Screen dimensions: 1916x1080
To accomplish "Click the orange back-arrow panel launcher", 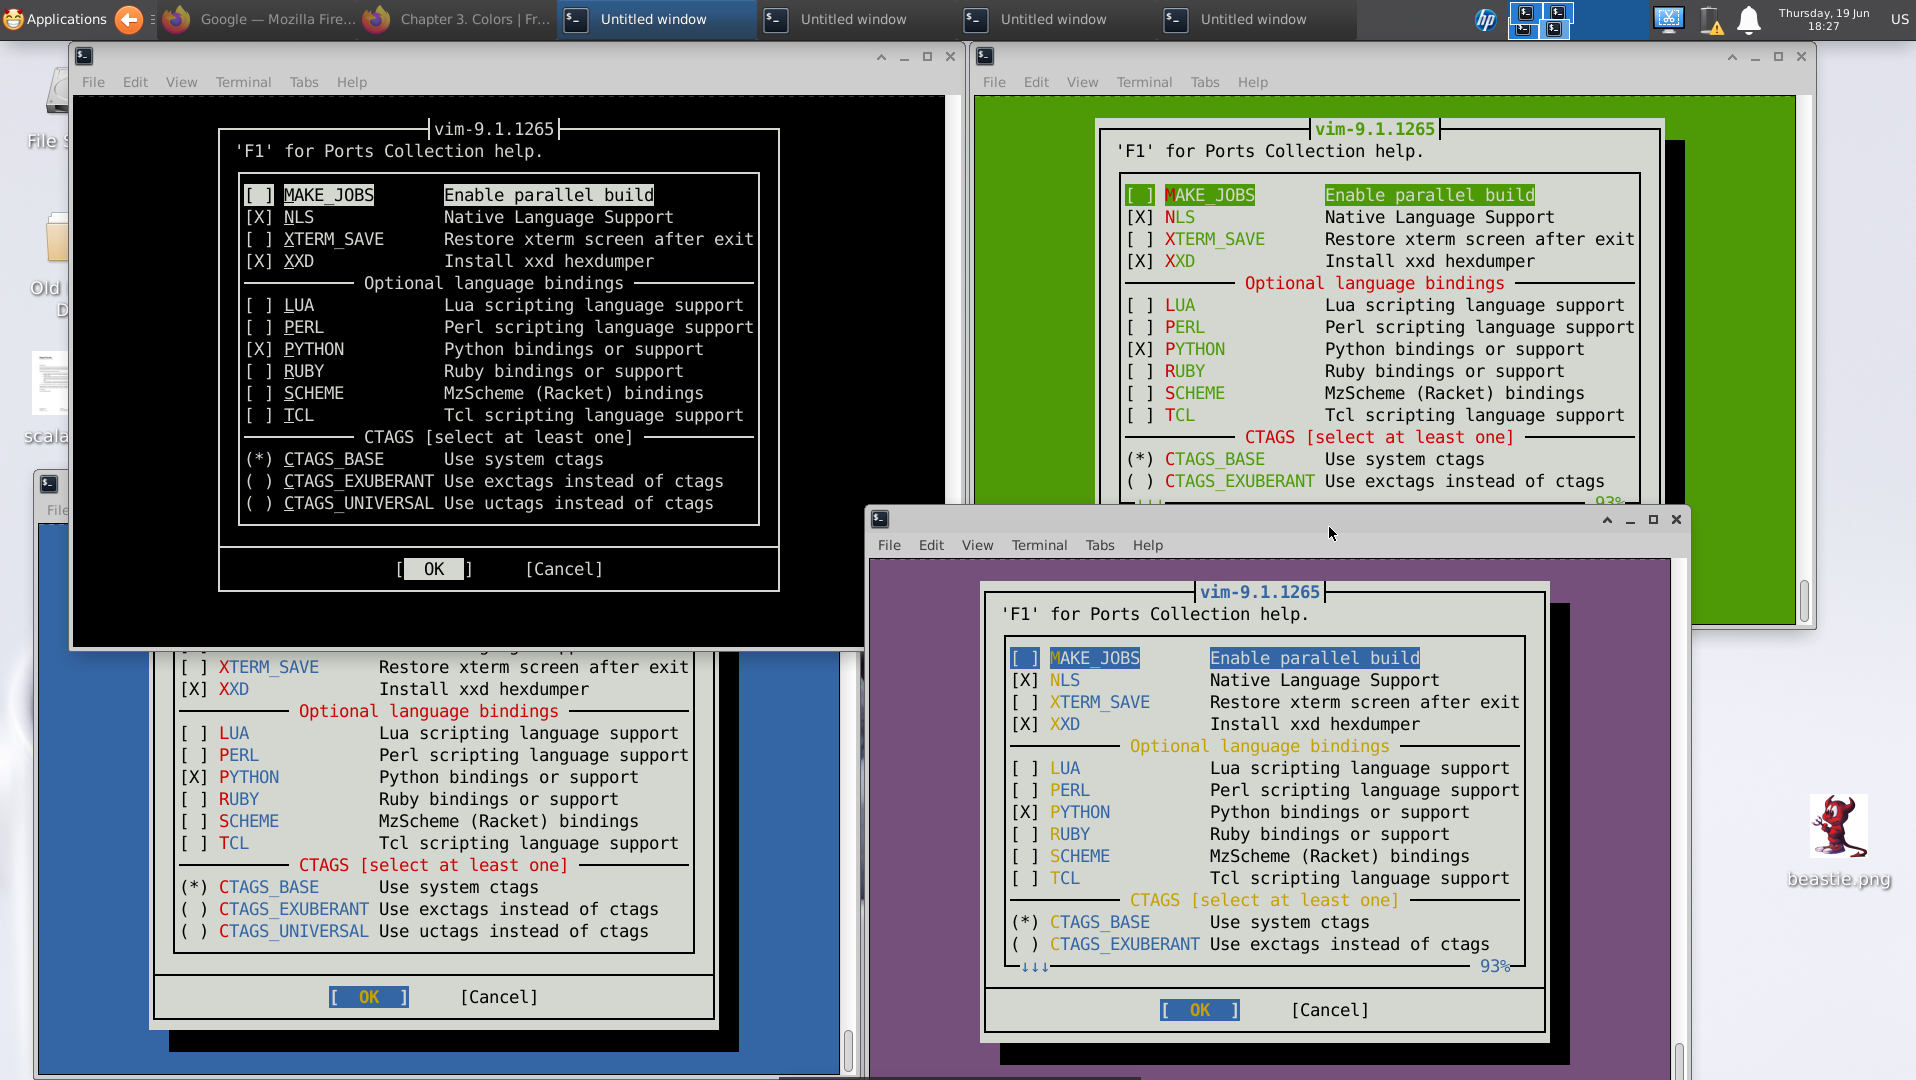I will [x=129, y=19].
